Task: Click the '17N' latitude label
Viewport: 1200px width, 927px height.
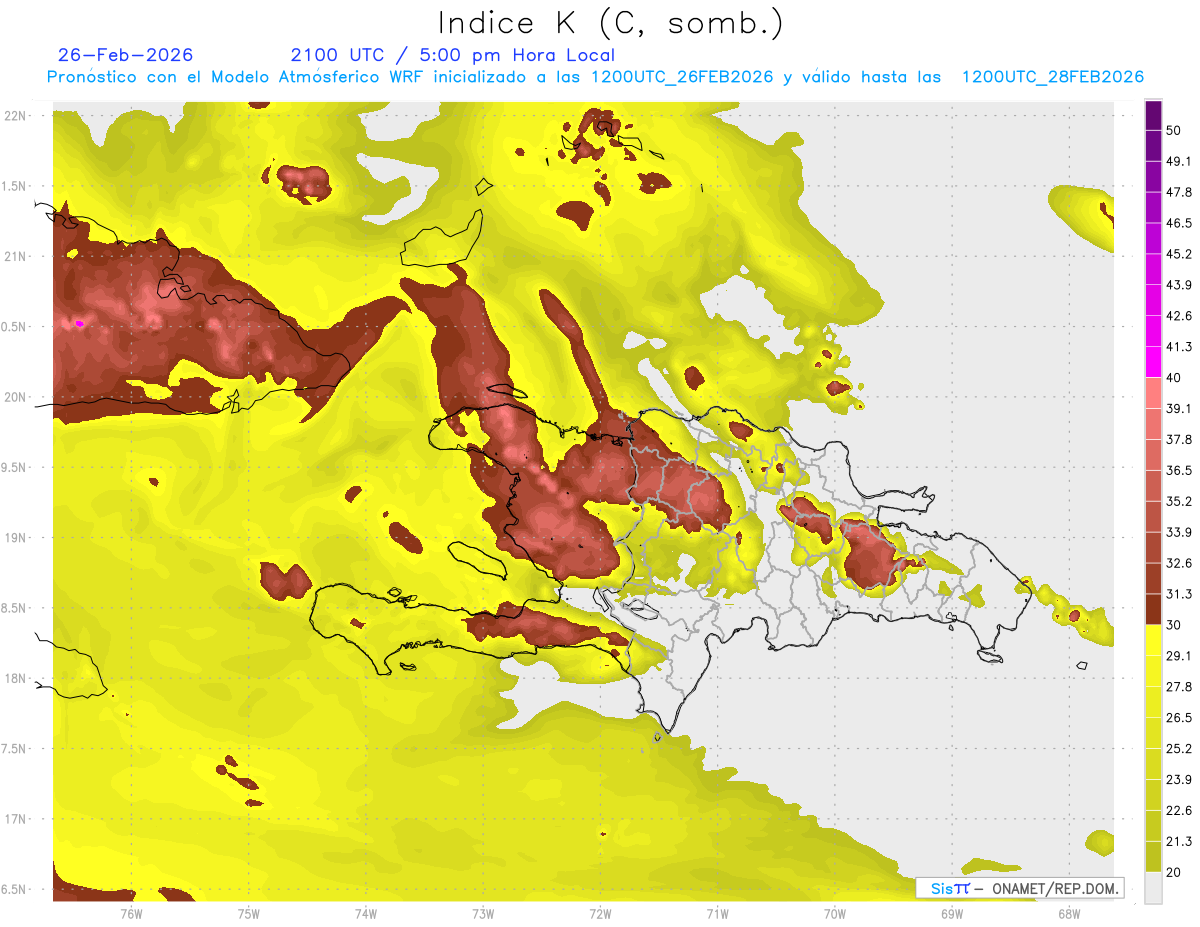Action: 16,819
